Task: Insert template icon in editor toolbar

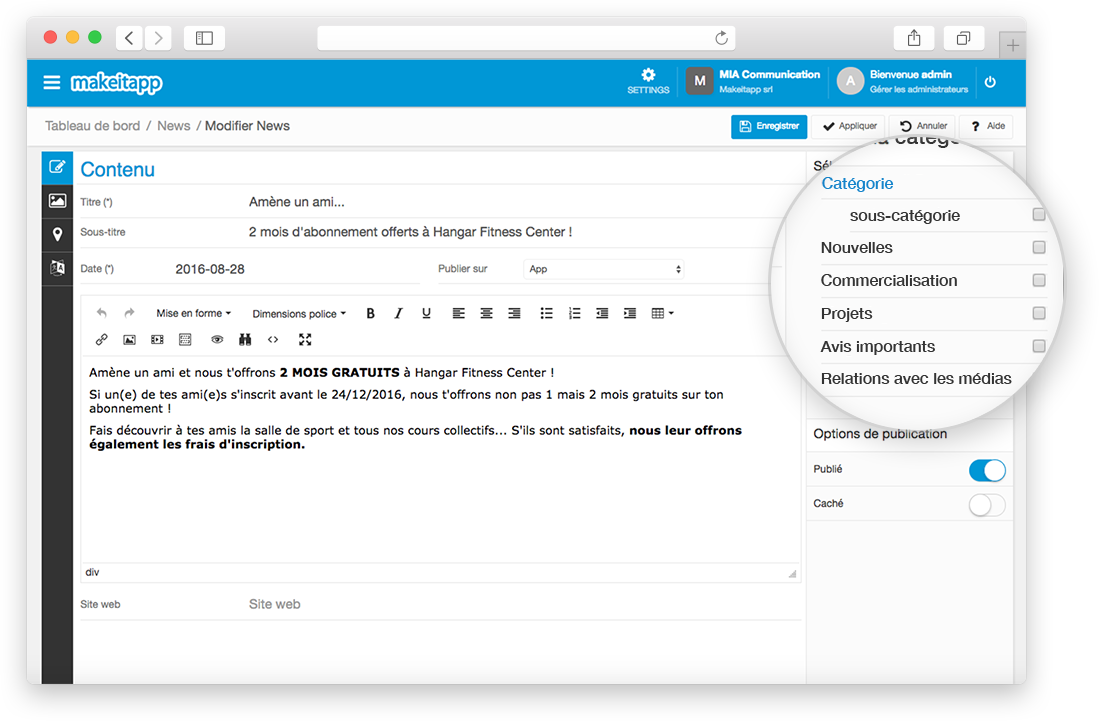Action: (x=185, y=340)
